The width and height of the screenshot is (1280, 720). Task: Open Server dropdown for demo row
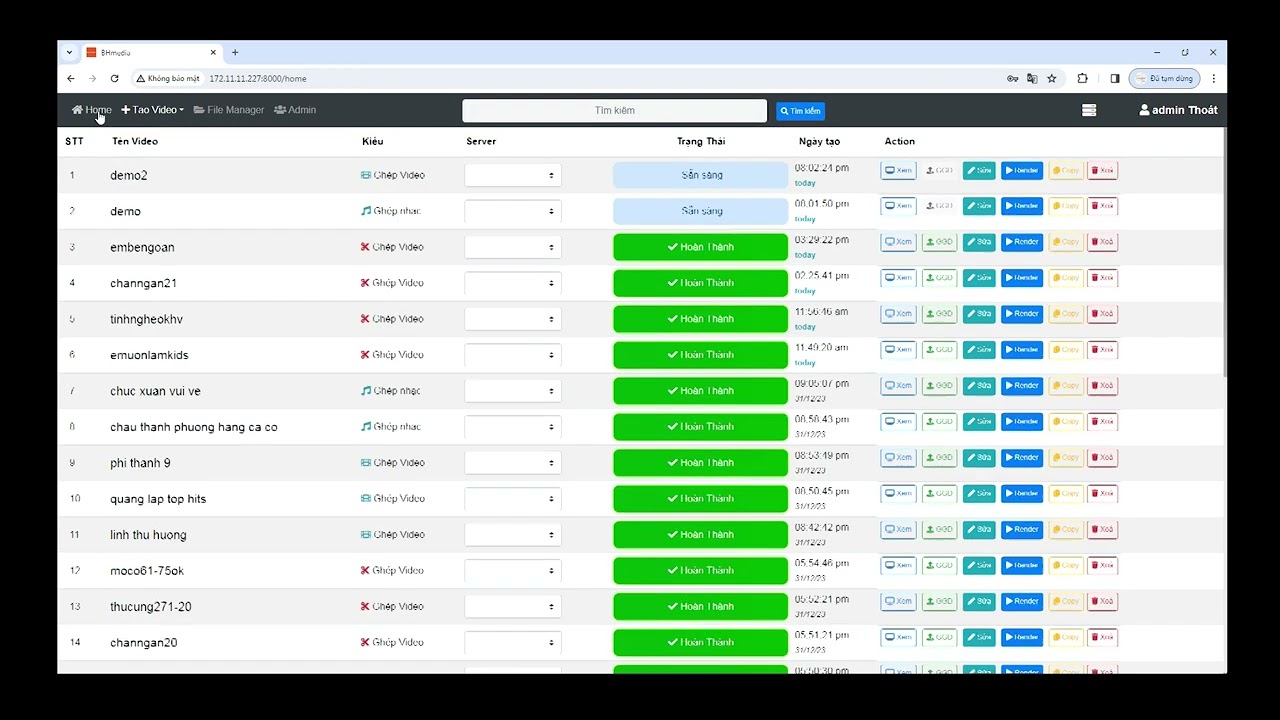click(512, 211)
